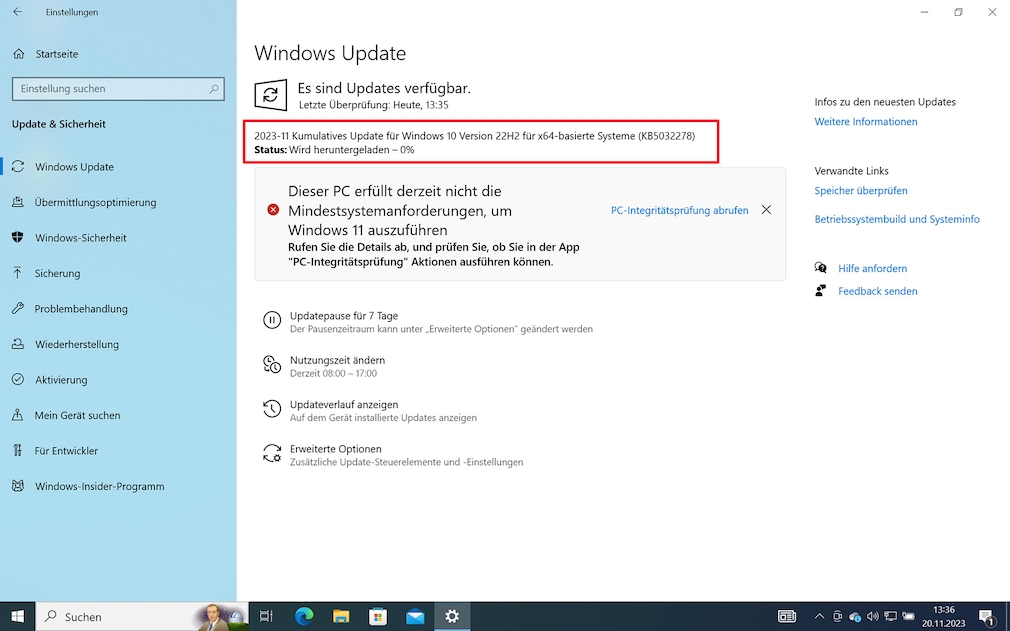Expand hidden system tray icons
This screenshot has width=1010, height=631.
(x=819, y=616)
